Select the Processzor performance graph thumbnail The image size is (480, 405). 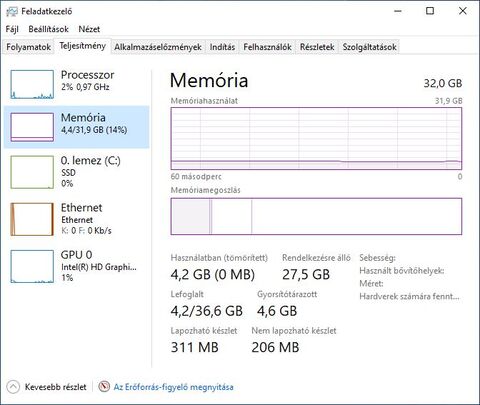coord(32,84)
